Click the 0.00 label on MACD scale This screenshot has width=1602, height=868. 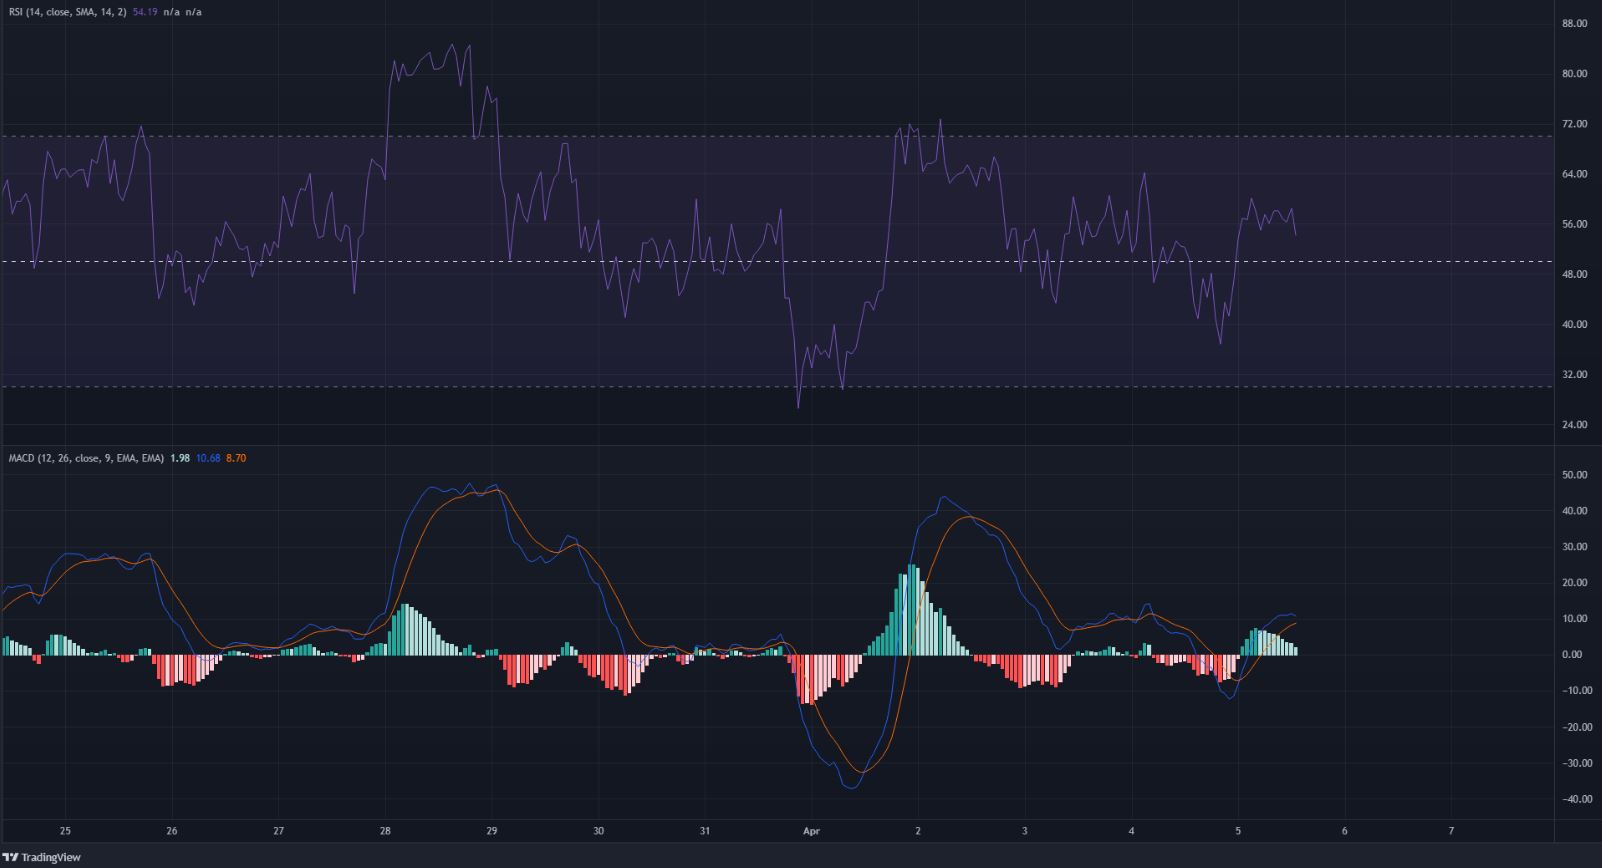[1571, 655]
